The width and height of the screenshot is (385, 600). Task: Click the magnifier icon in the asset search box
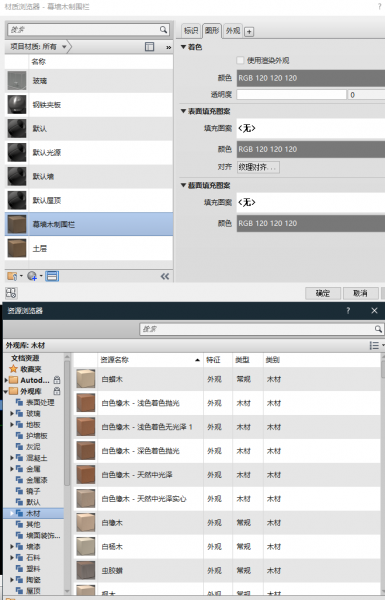378,329
